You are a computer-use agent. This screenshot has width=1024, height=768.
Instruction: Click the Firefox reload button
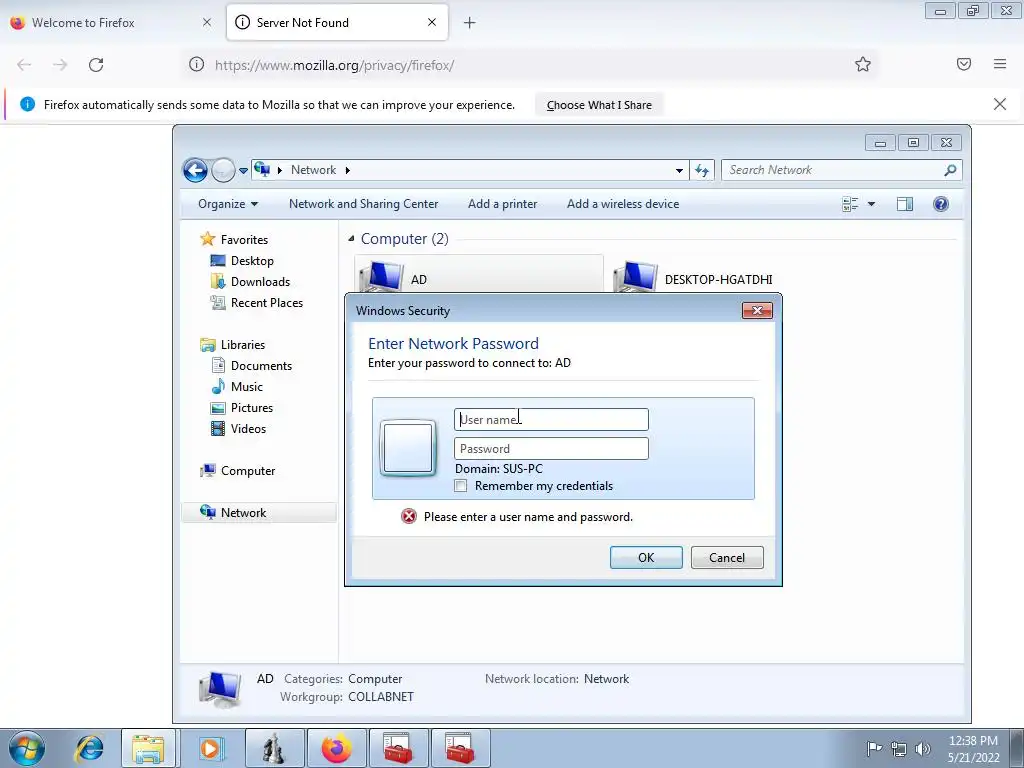click(x=96, y=65)
